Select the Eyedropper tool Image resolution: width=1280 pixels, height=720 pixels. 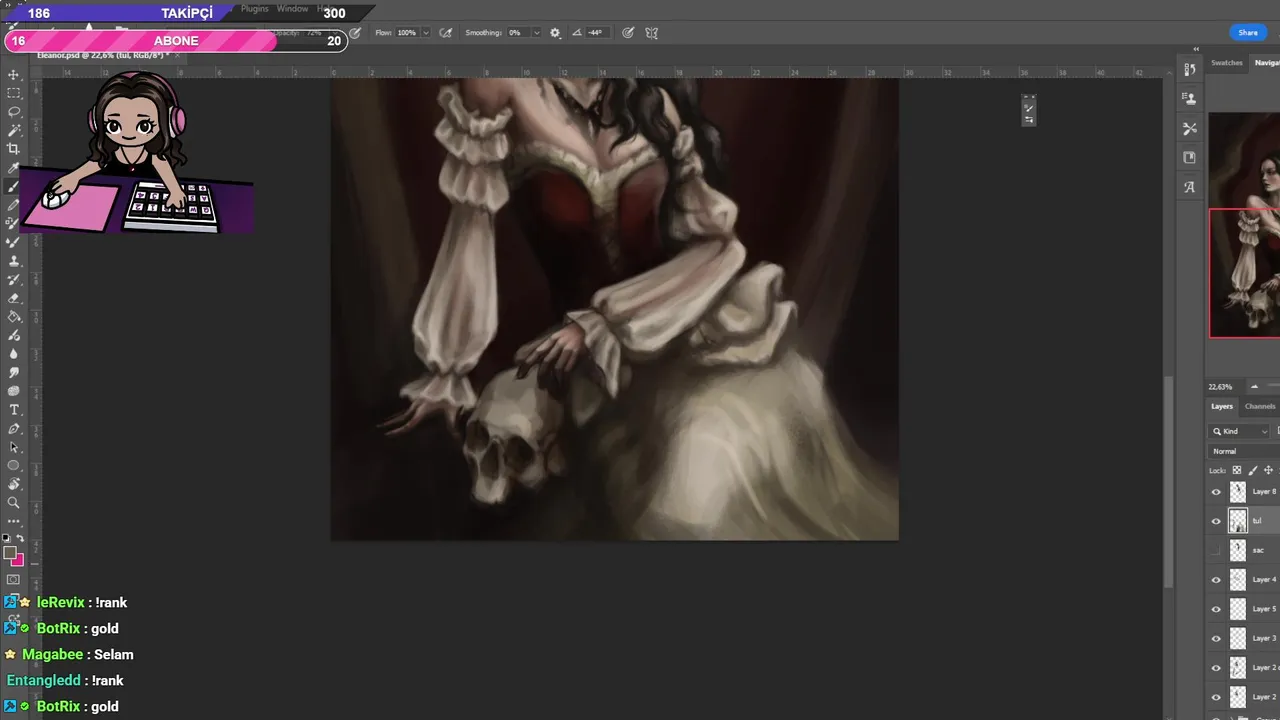click(x=14, y=168)
